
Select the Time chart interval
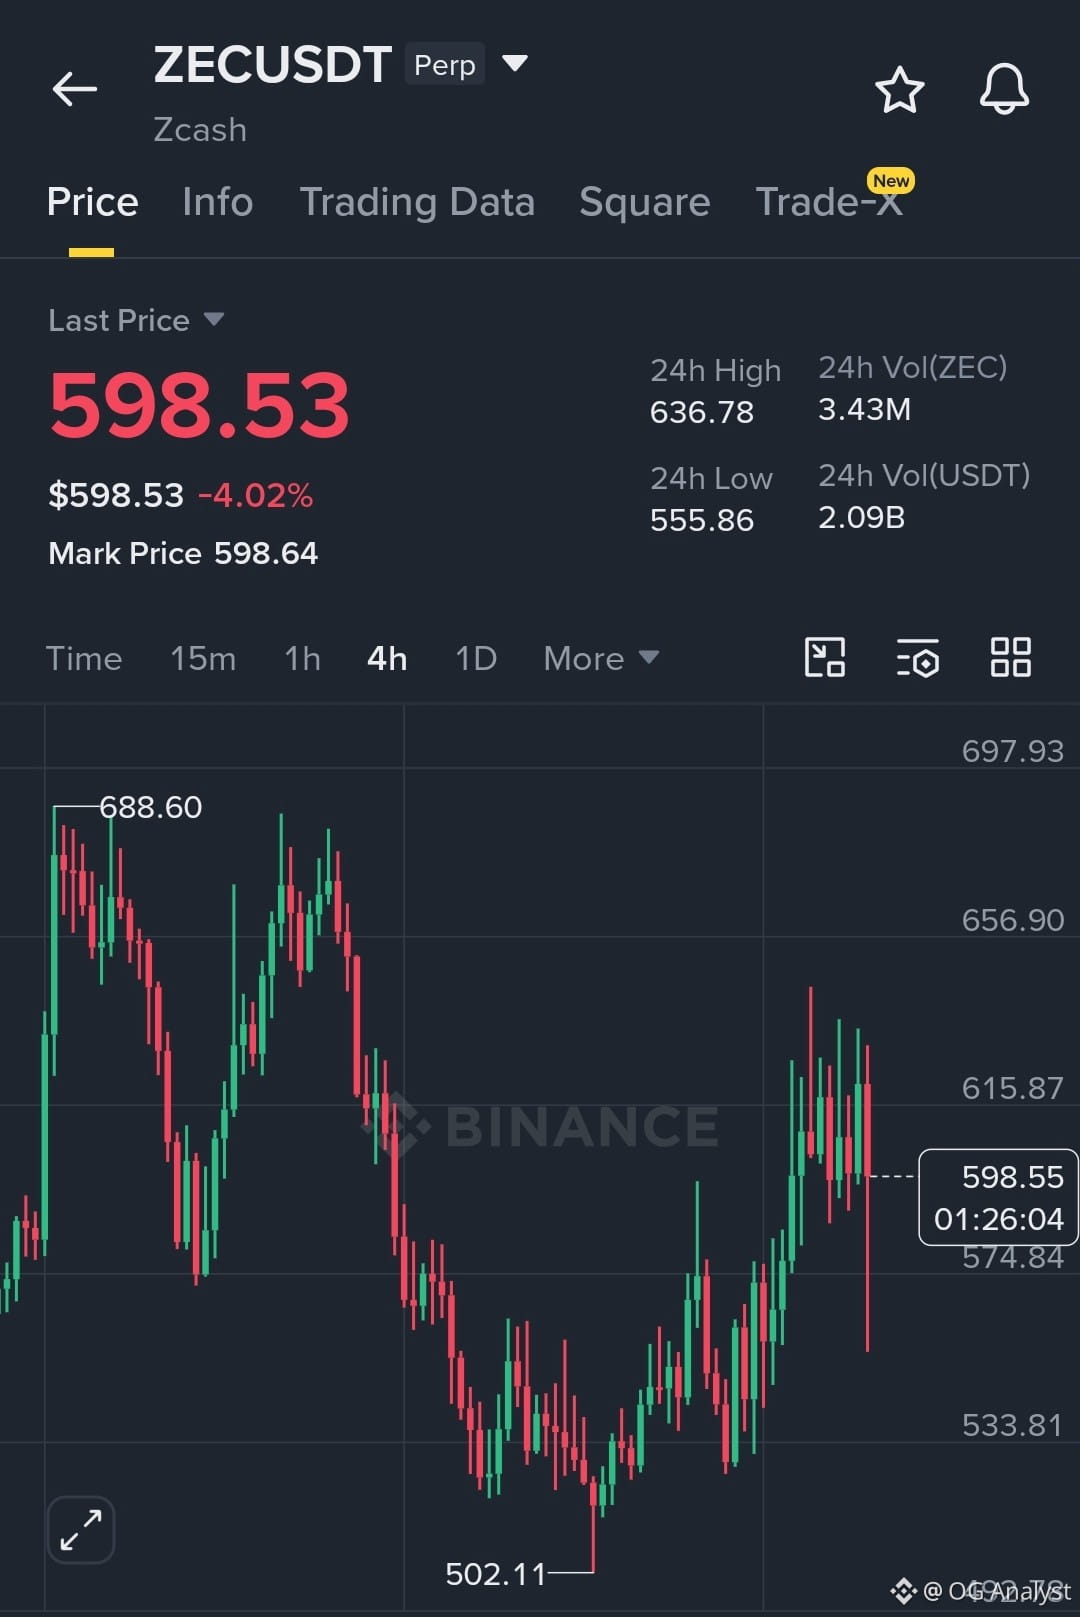(84, 658)
